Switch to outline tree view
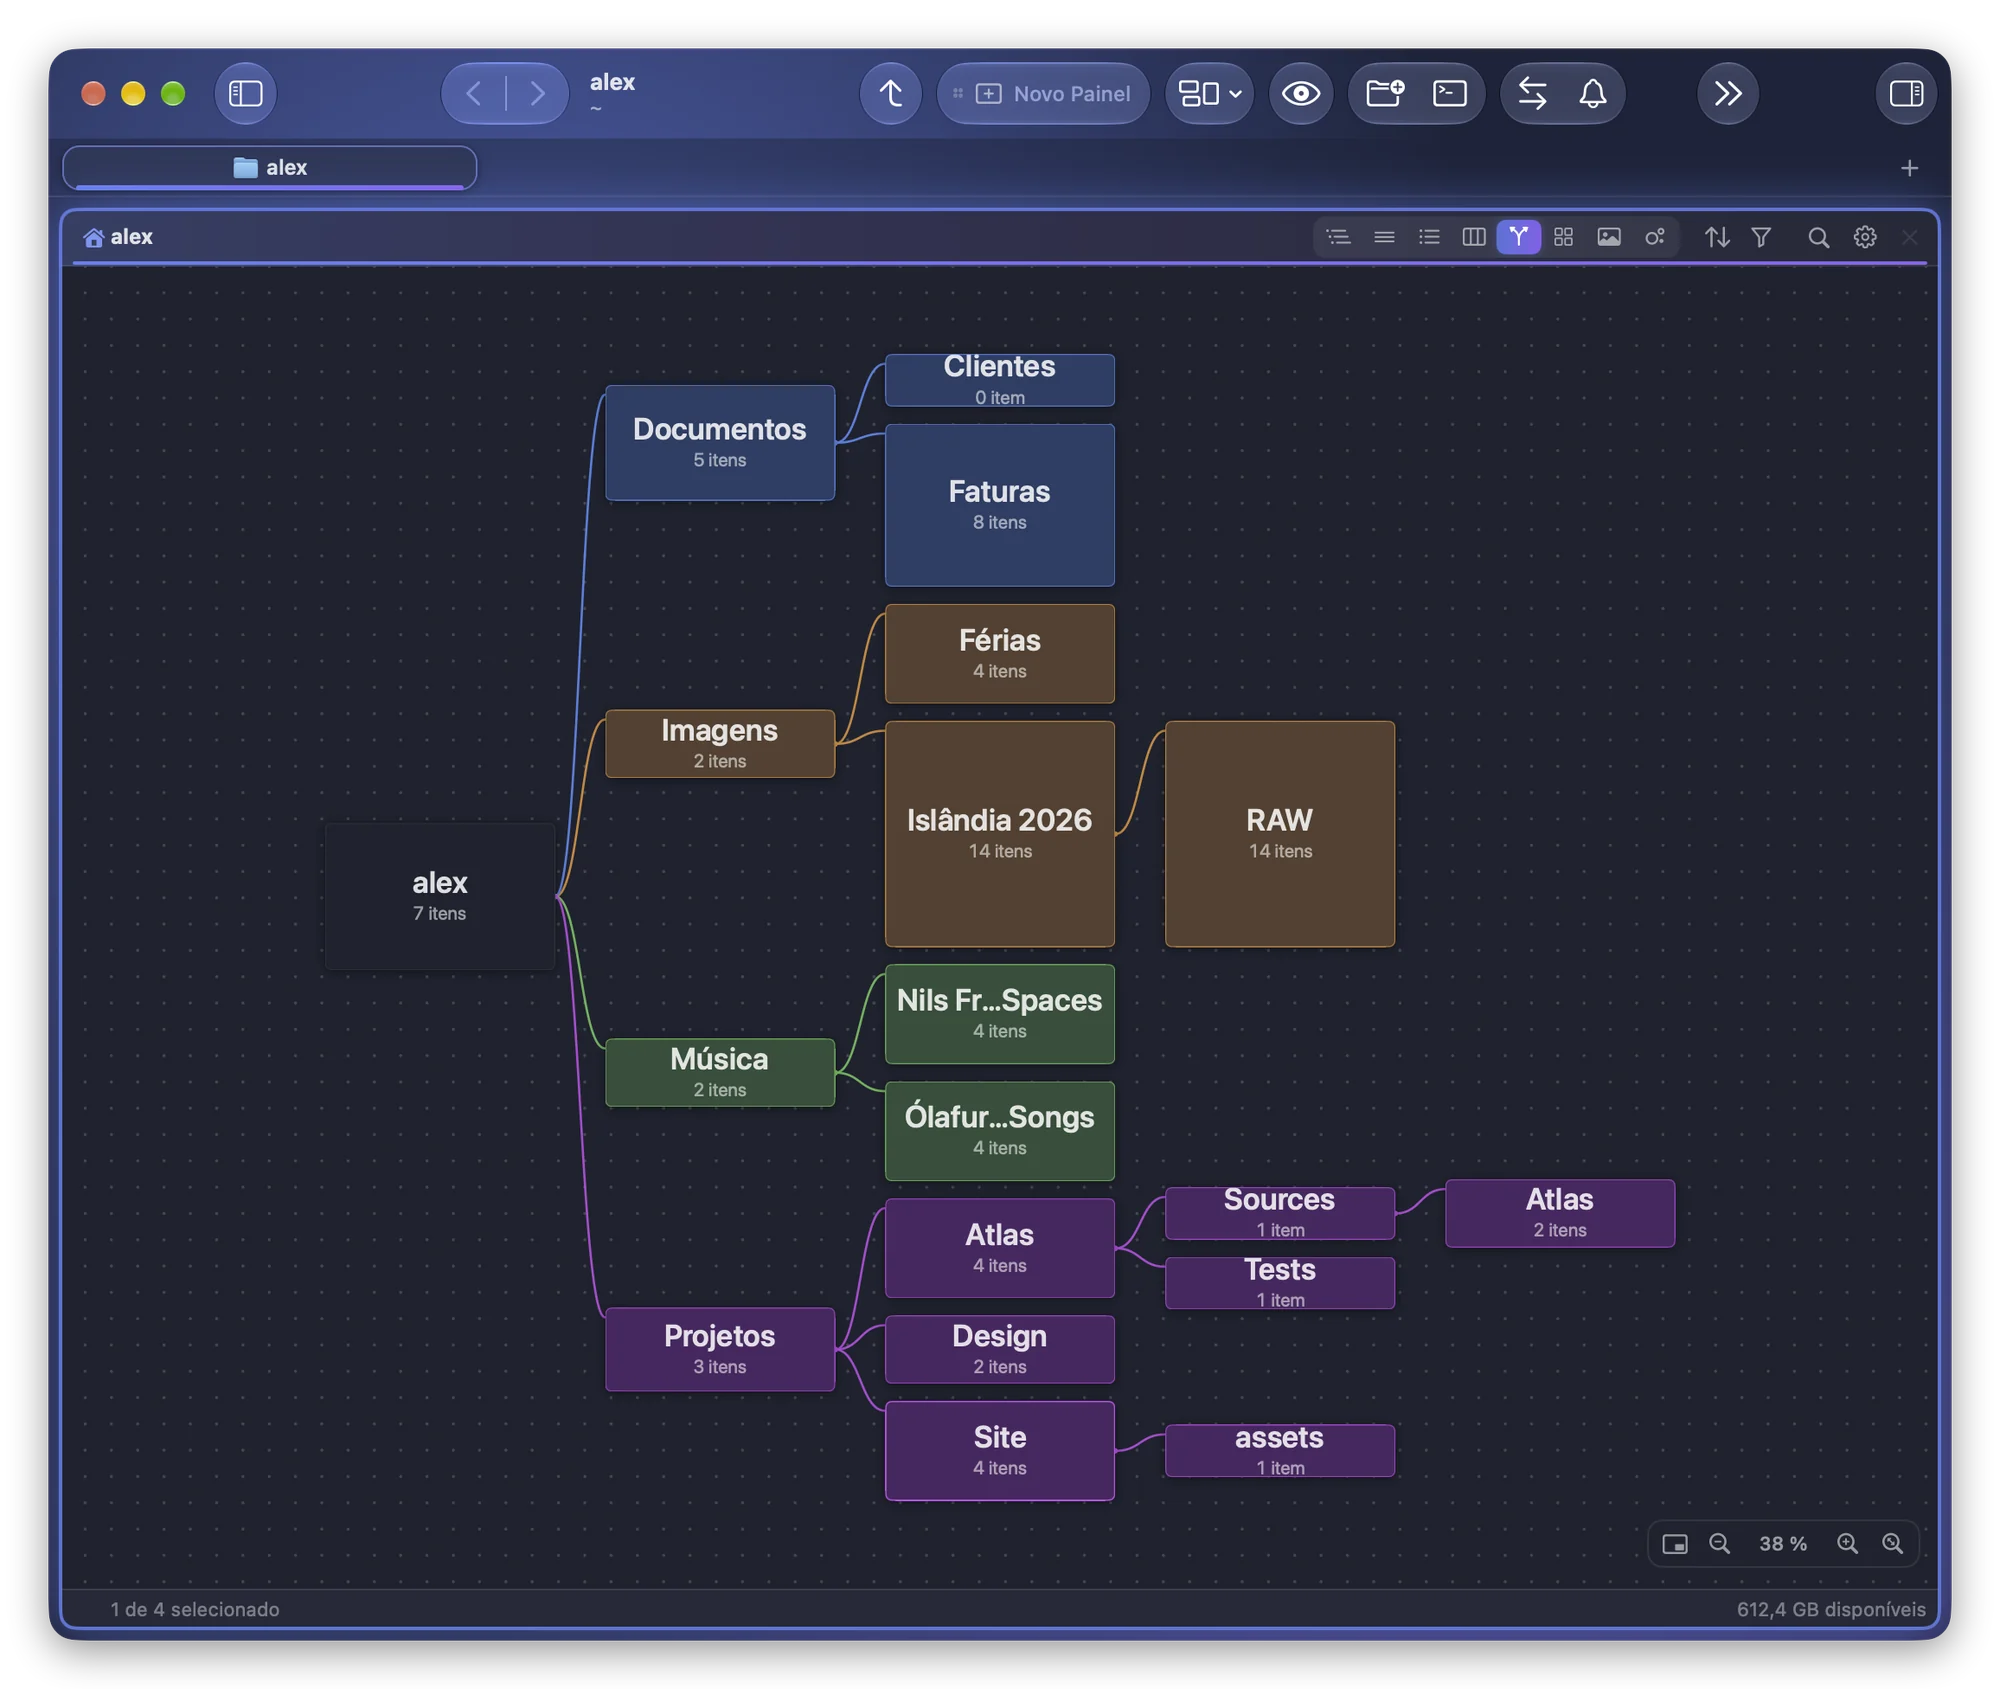The width and height of the screenshot is (2000, 1689). (x=1338, y=237)
